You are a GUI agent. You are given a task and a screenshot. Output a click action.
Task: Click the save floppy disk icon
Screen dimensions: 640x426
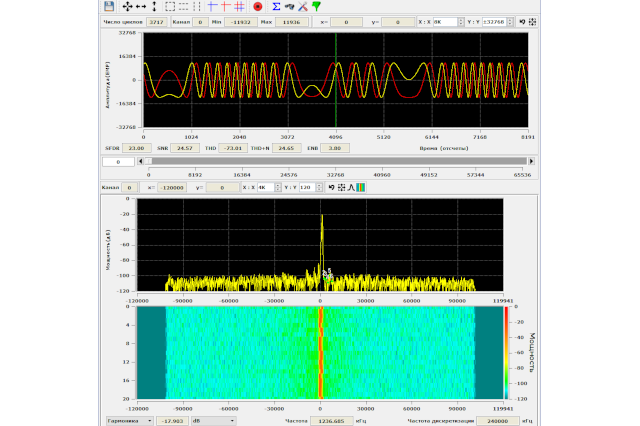[x=108, y=6]
